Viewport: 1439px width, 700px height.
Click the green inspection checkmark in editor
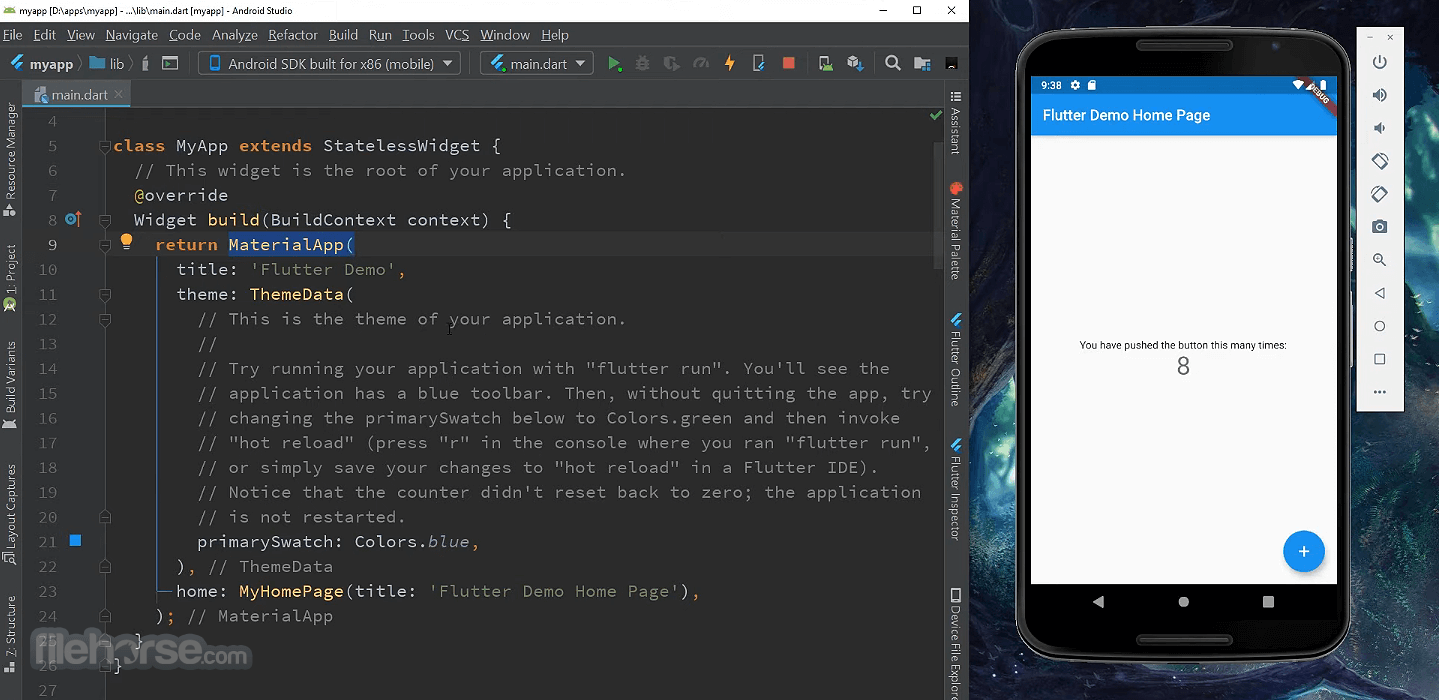(936, 116)
